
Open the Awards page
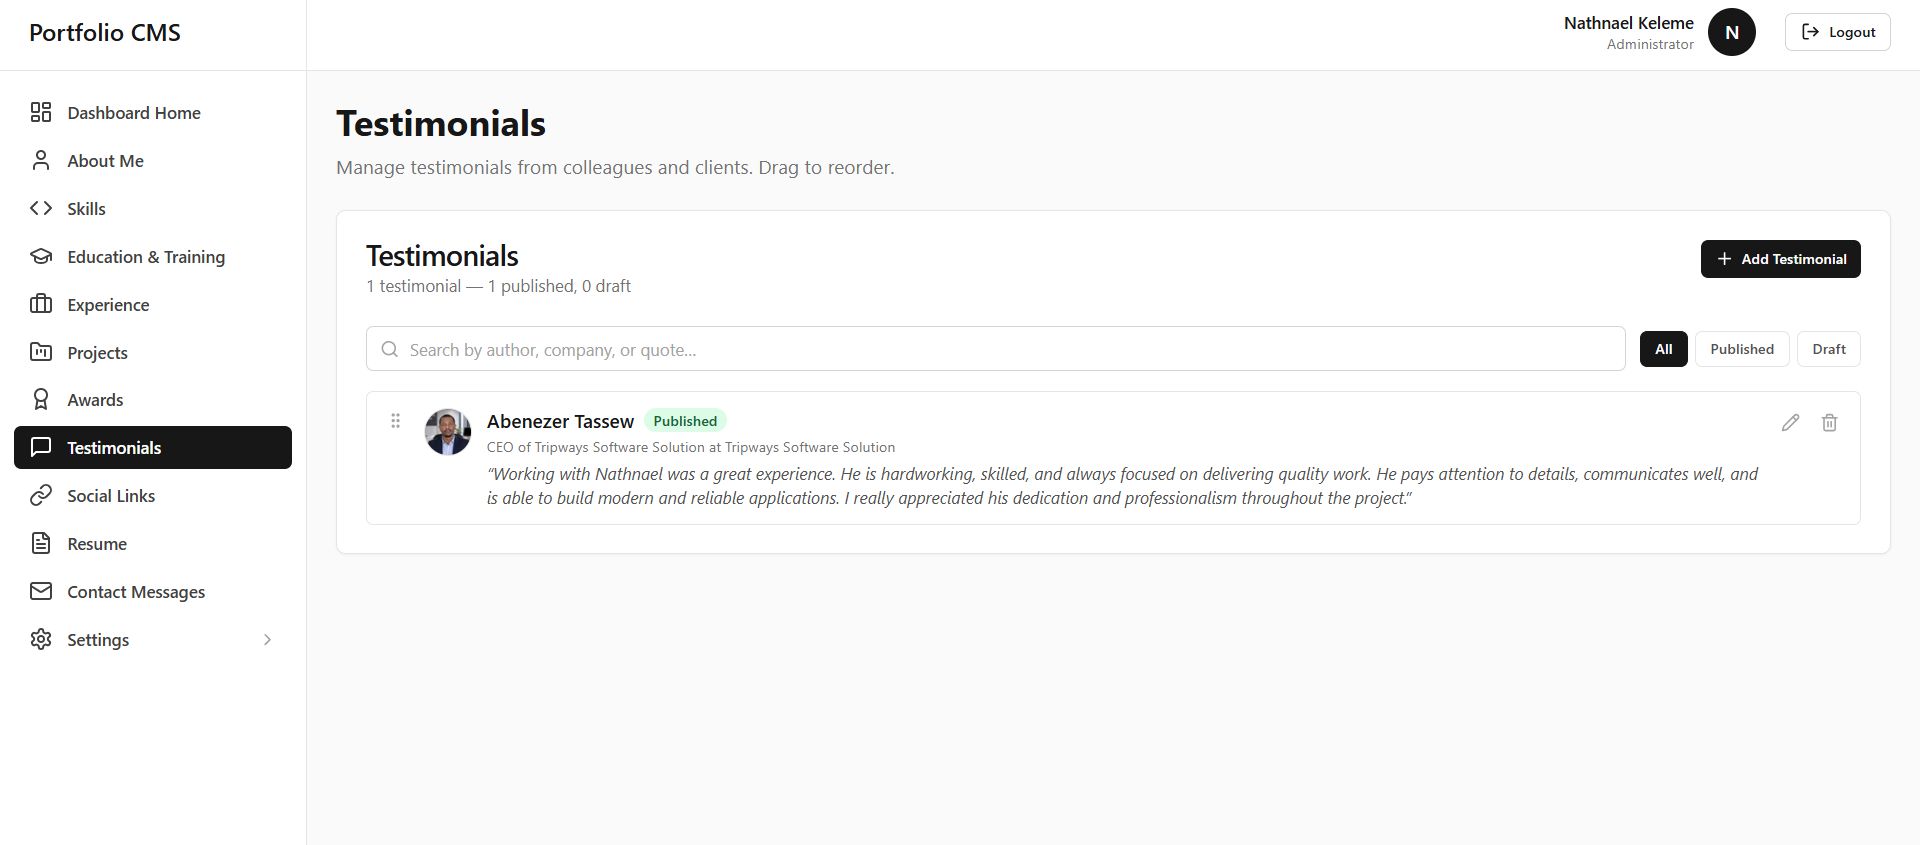coord(153,400)
